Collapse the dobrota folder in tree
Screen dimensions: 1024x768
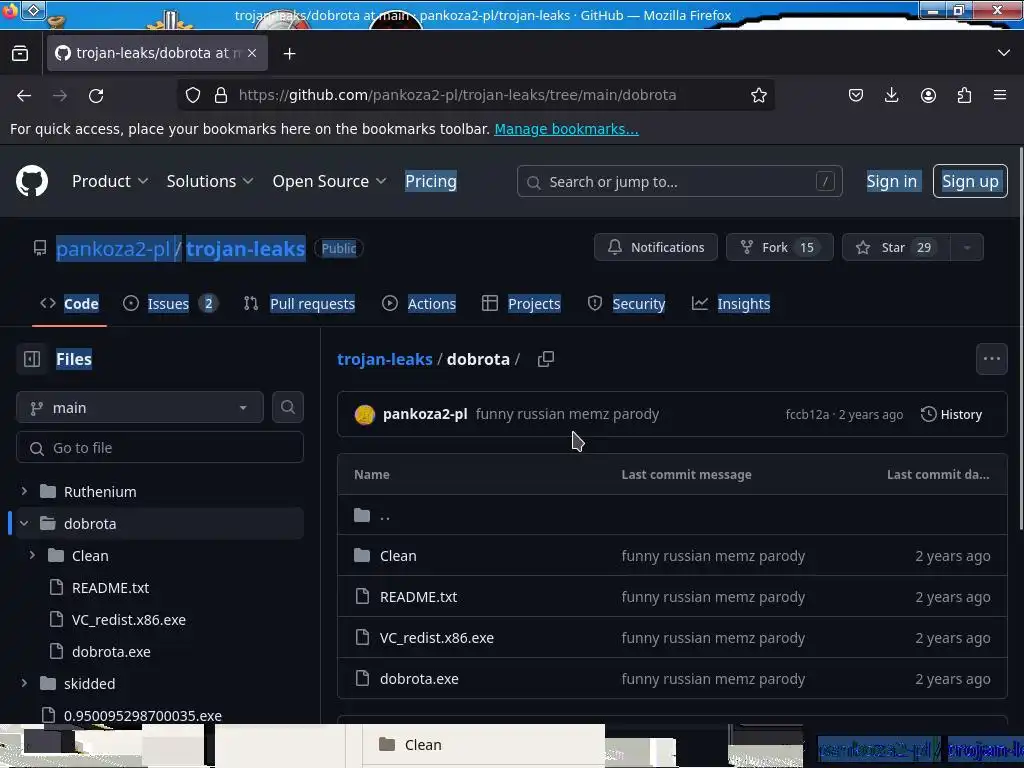pos(24,523)
